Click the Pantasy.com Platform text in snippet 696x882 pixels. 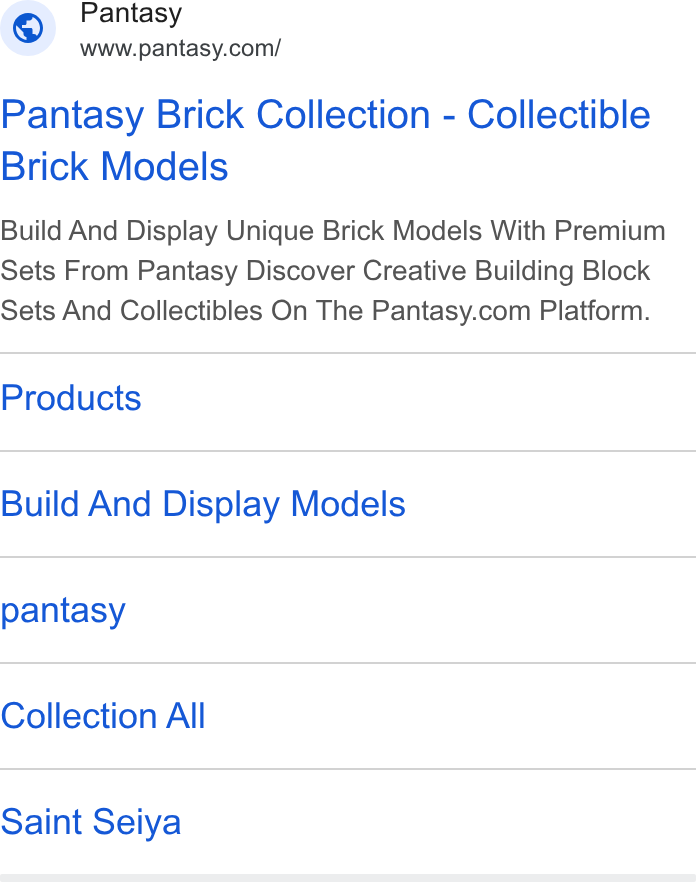(x=511, y=310)
